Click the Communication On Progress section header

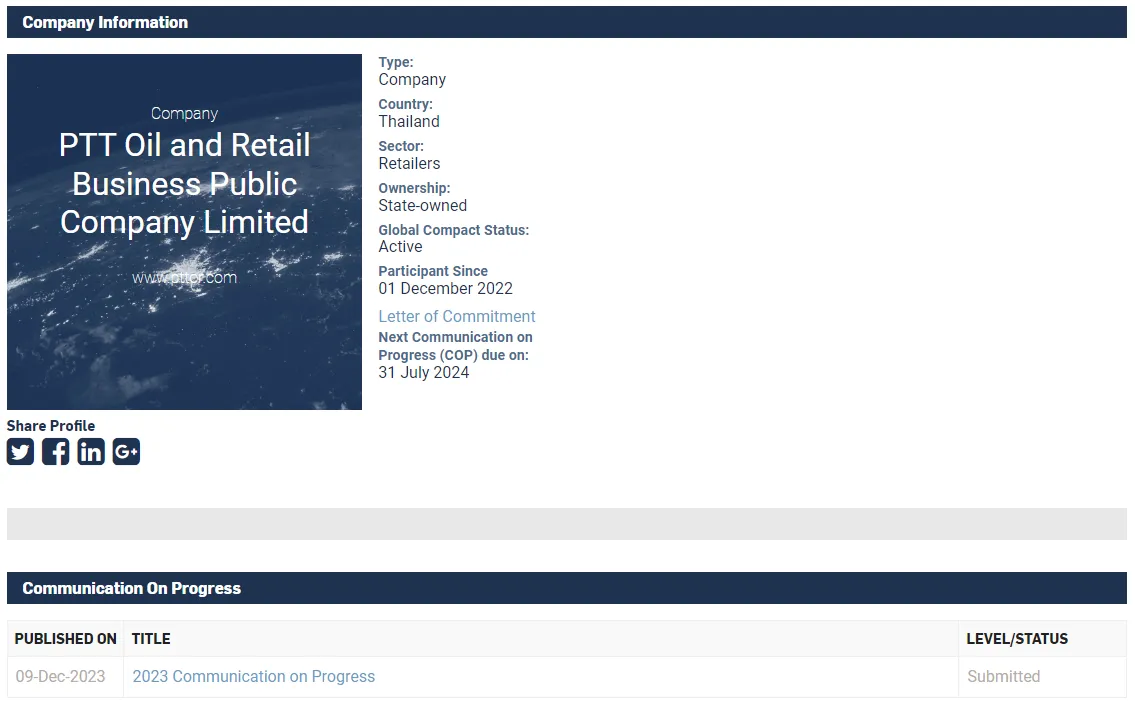point(132,588)
